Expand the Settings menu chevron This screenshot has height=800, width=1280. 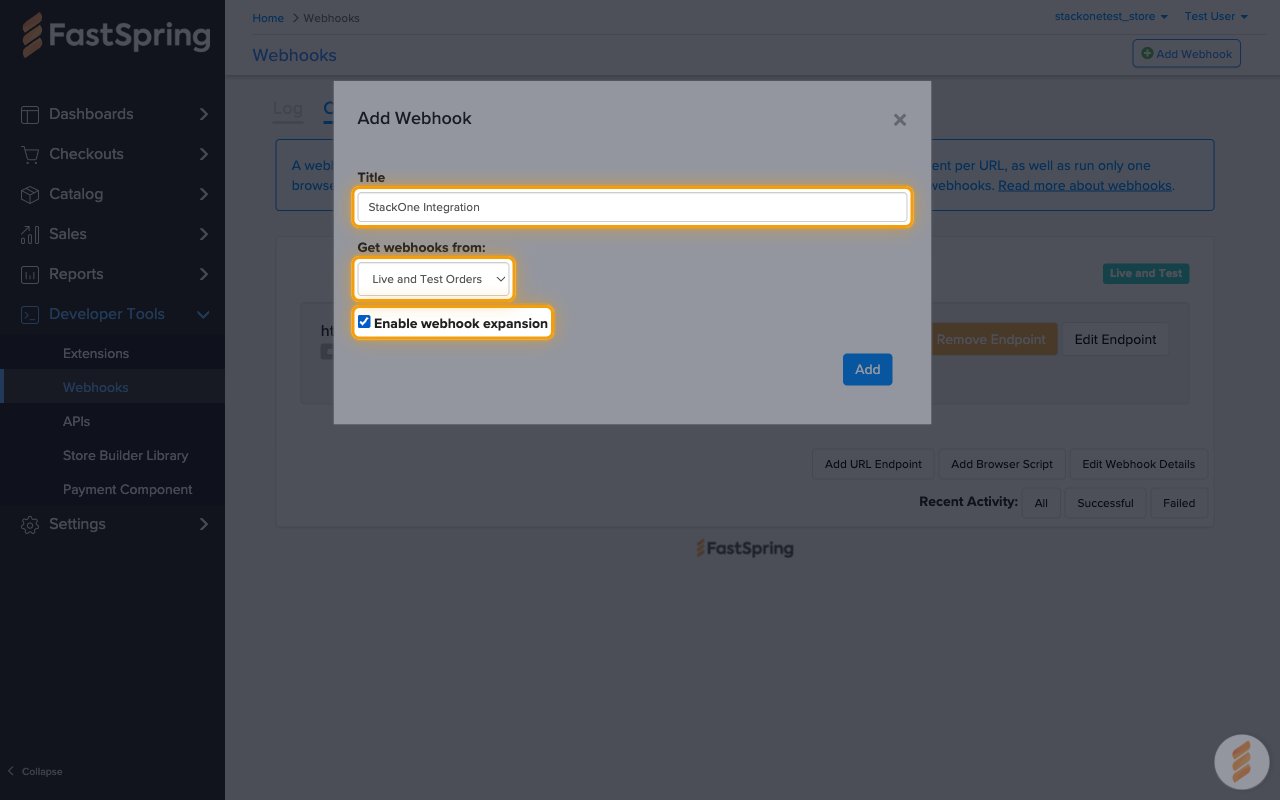pyautogui.click(x=204, y=524)
